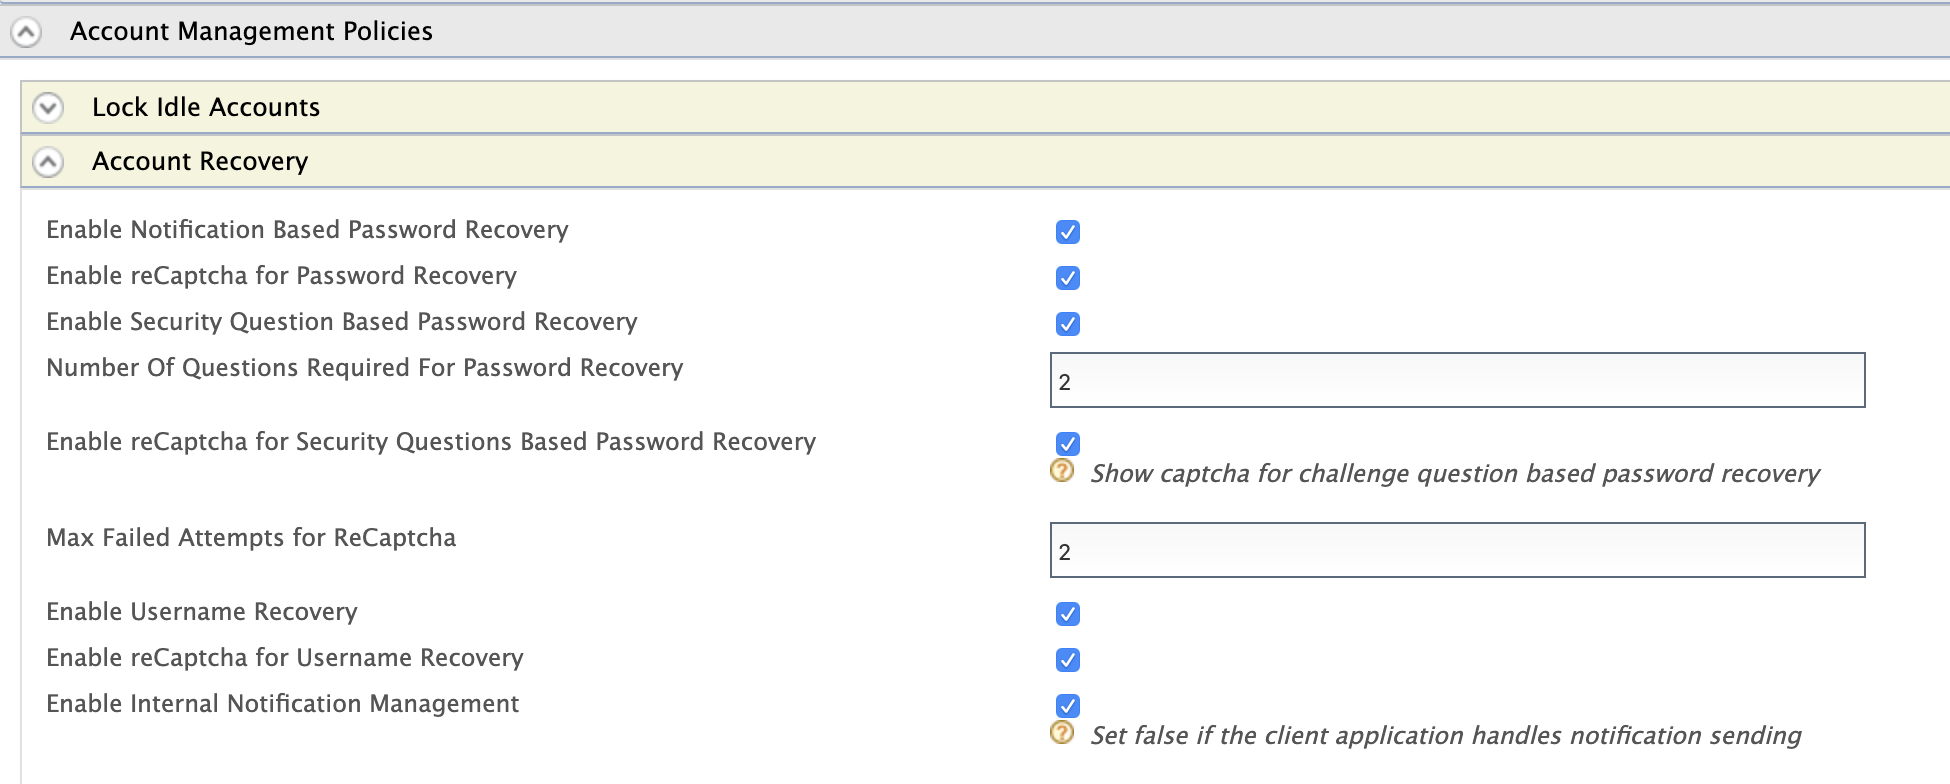This screenshot has width=1950, height=784.
Task: Click help icon beside Set false hint
Action: [1062, 733]
